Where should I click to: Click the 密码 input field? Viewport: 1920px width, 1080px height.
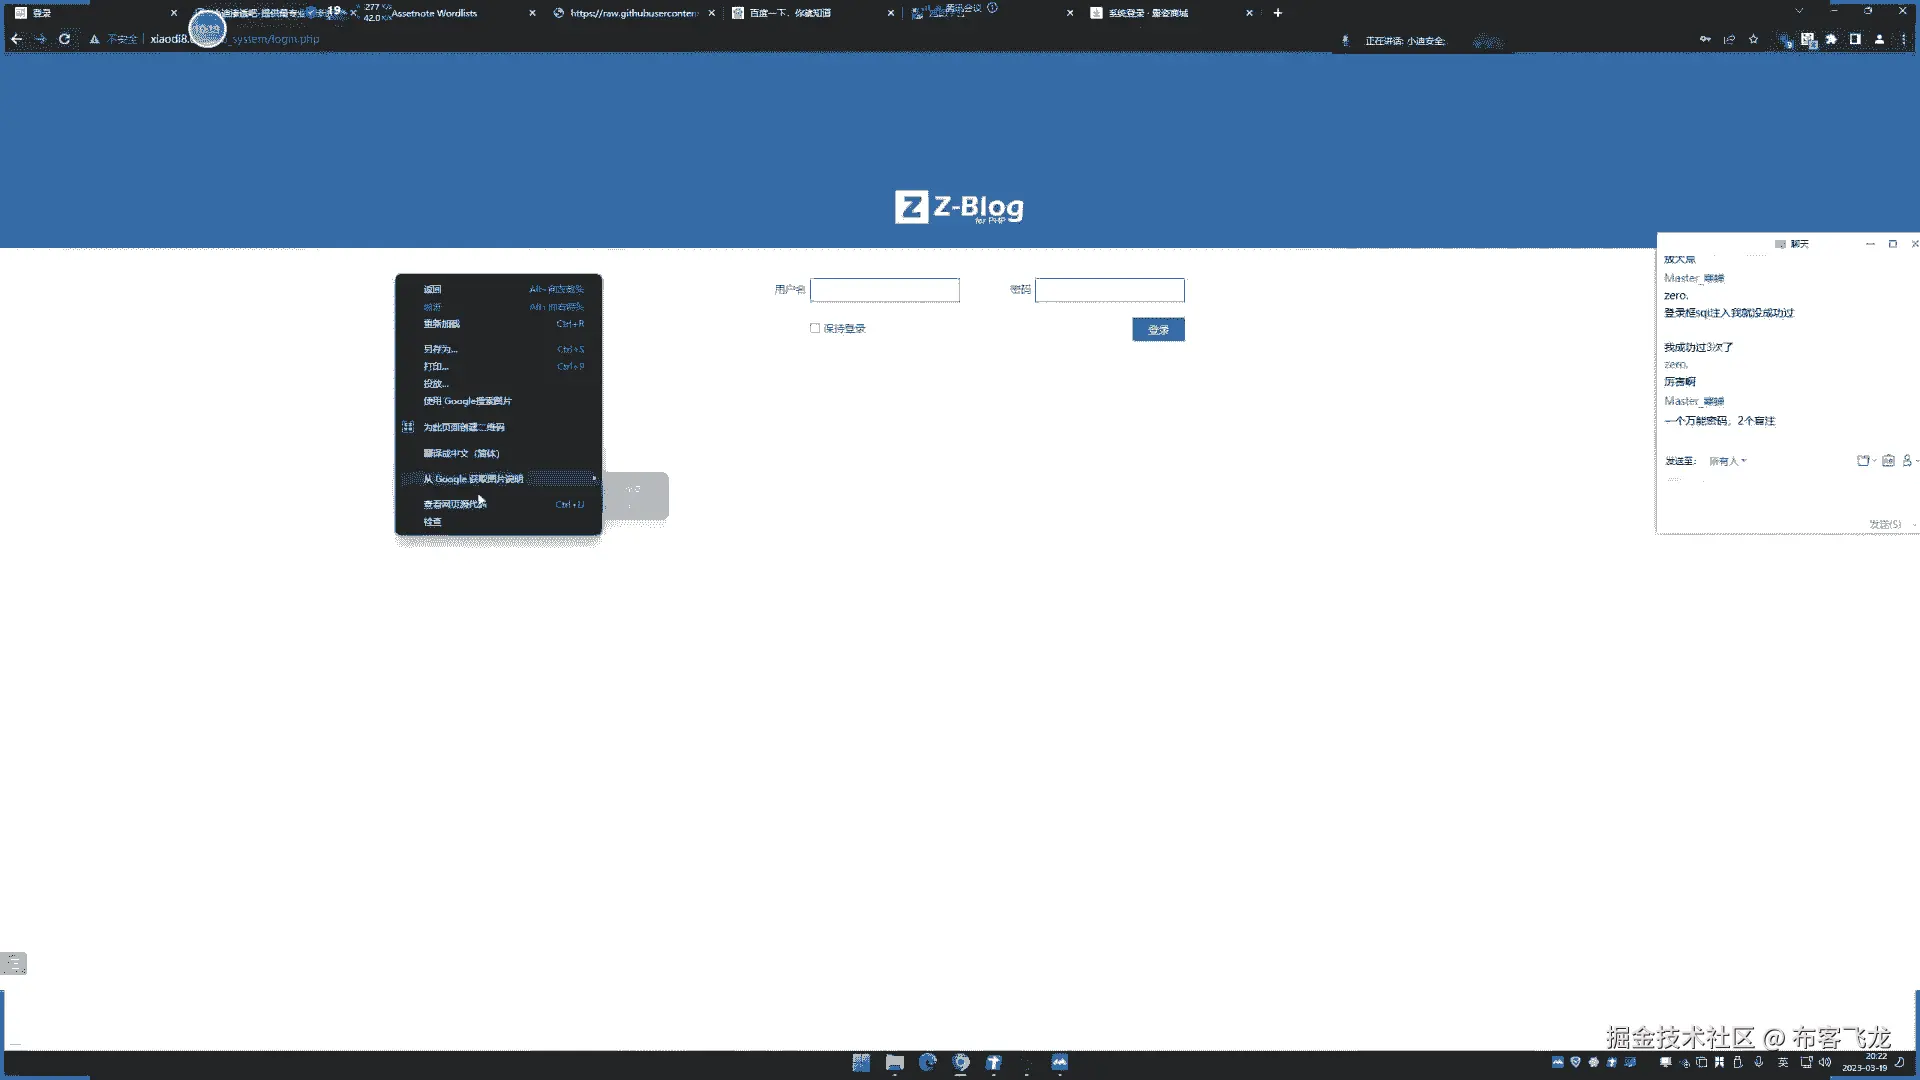click(x=1109, y=290)
